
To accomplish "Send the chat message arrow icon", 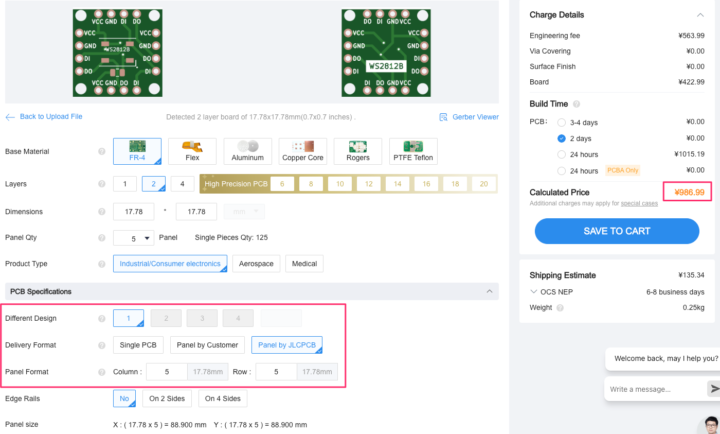I will pyautogui.click(x=713, y=388).
